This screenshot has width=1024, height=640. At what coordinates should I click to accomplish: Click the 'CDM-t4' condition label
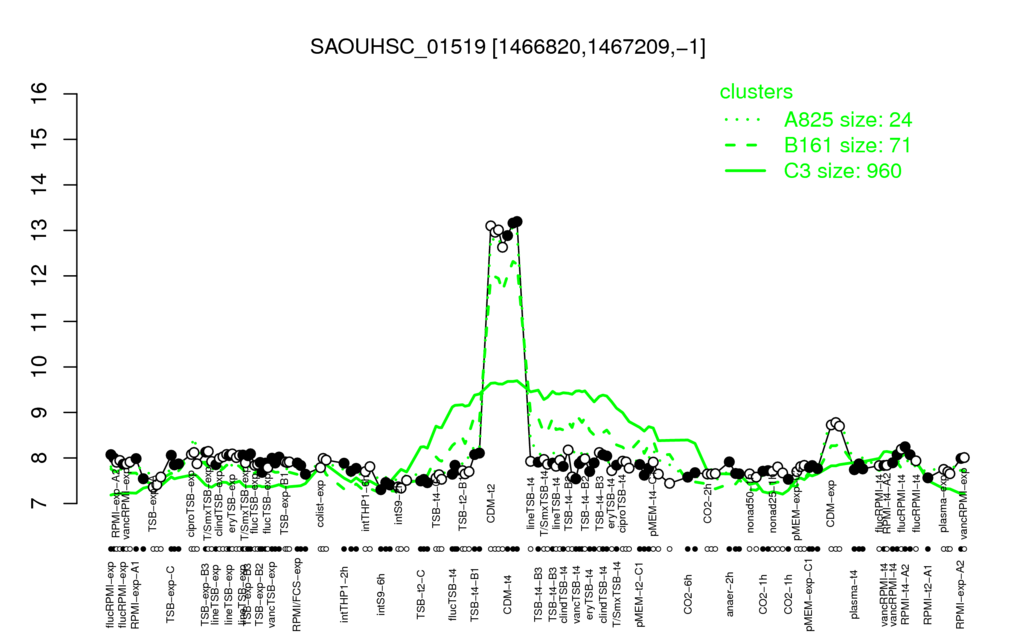tap(507, 594)
